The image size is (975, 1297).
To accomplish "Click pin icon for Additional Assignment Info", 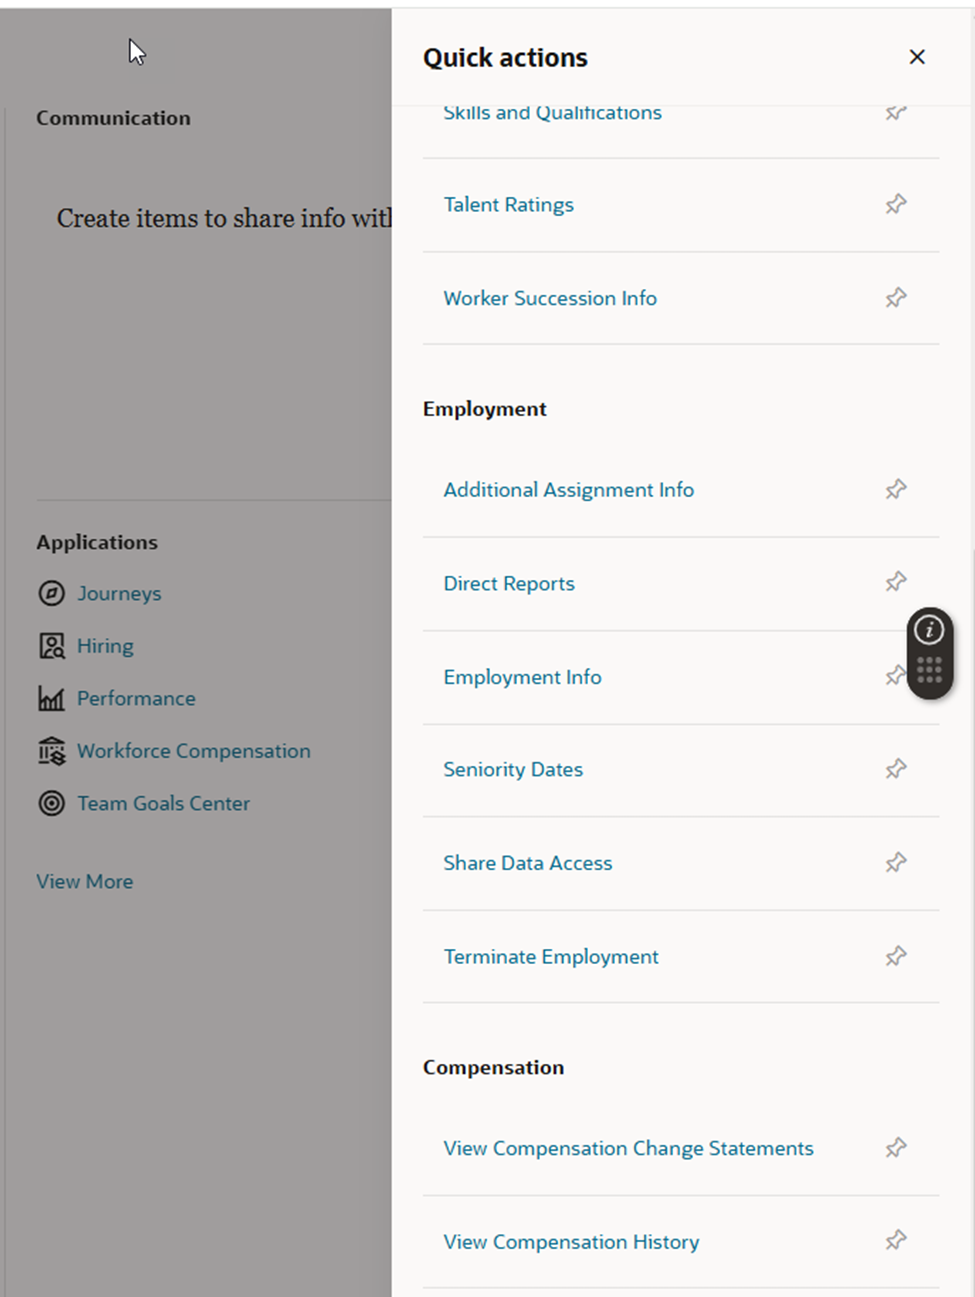I will click(x=896, y=489).
